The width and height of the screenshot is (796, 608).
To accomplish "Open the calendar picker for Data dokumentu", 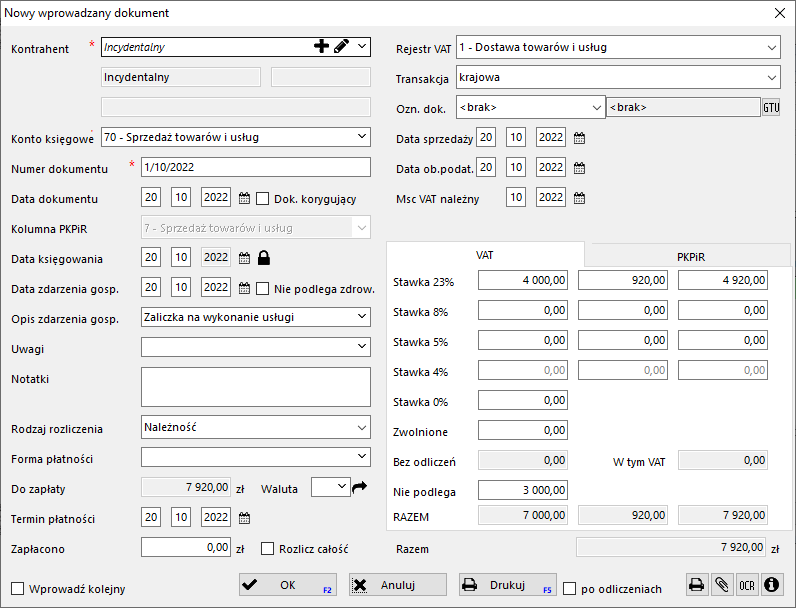I will click(244, 198).
